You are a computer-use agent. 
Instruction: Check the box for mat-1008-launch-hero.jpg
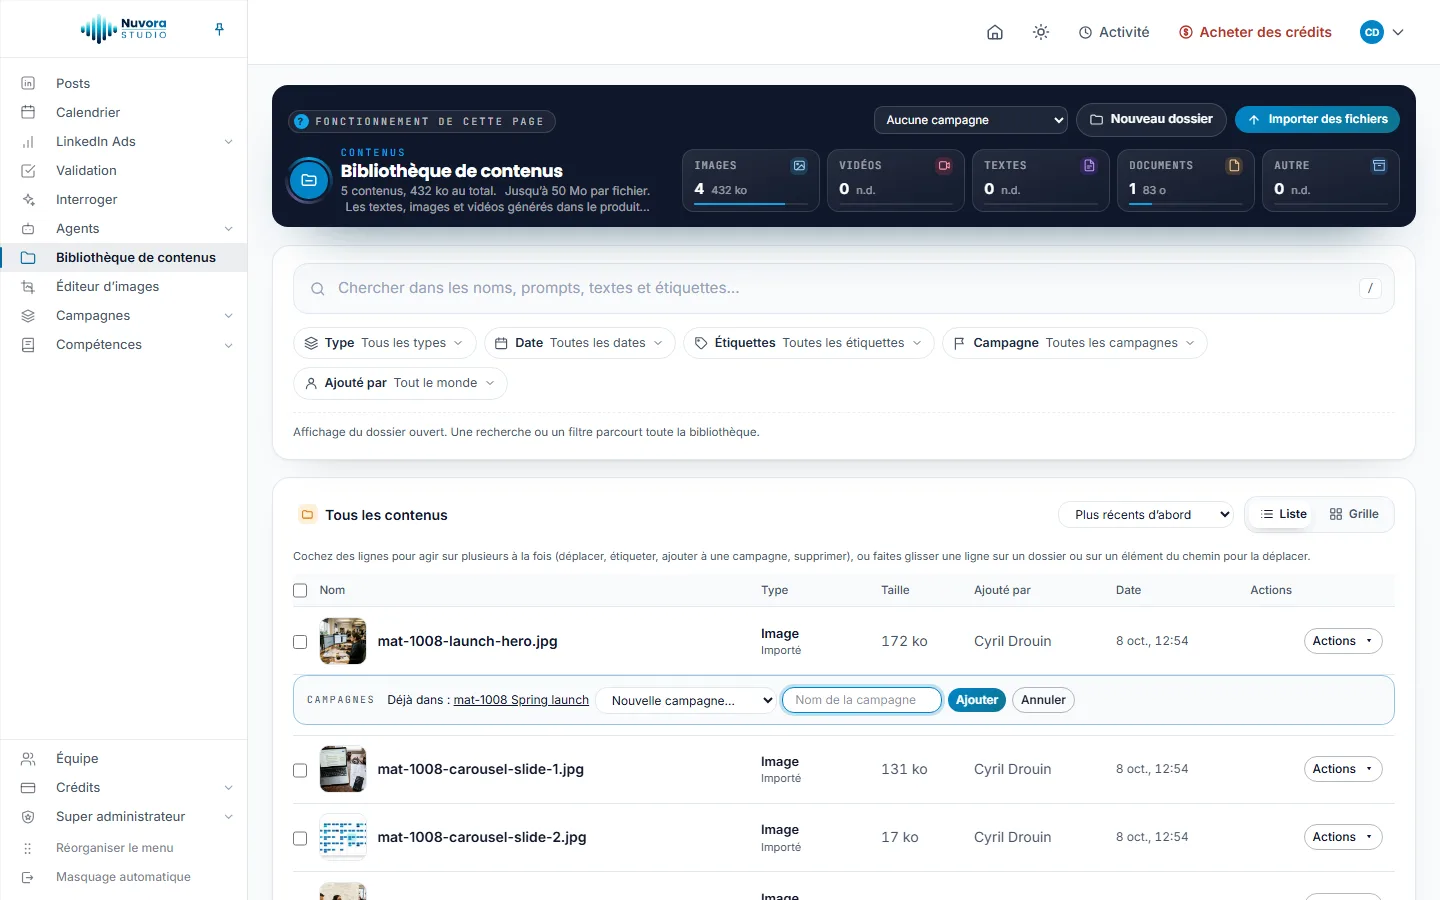(300, 641)
